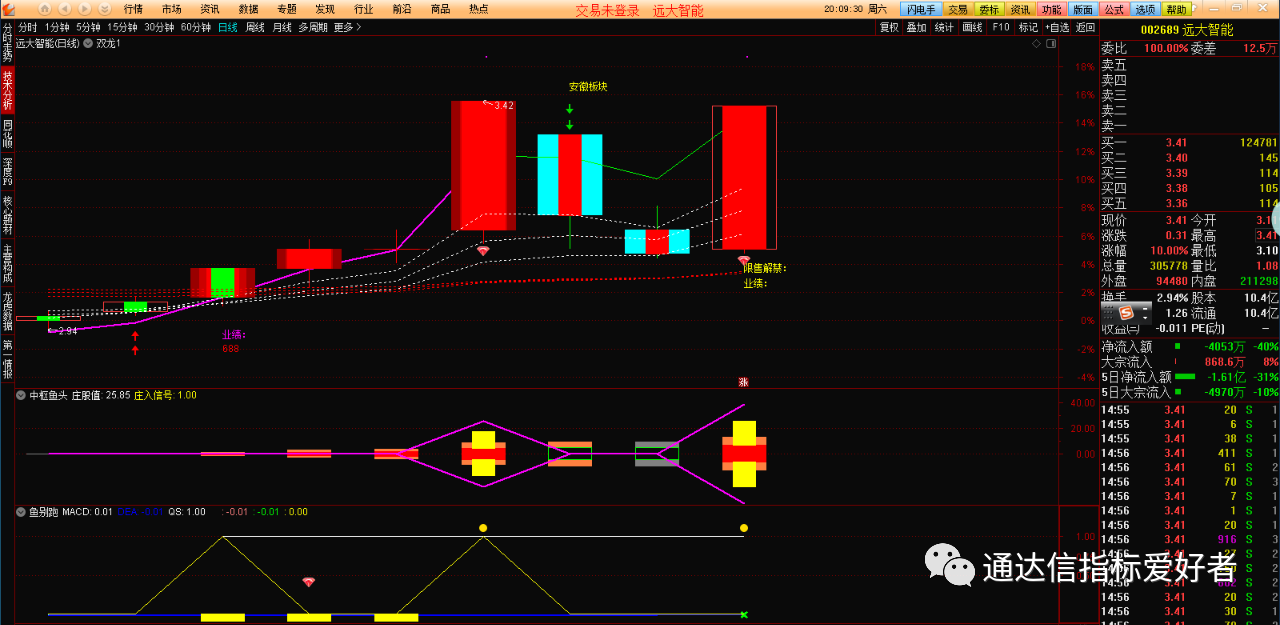Switch chart to 日线 period
The image size is (1280, 625).
227,27
